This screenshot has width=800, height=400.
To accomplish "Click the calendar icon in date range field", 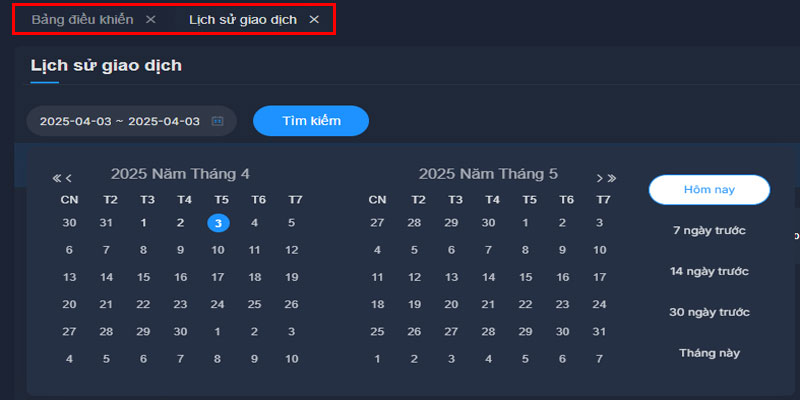I will [x=217, y=121].
